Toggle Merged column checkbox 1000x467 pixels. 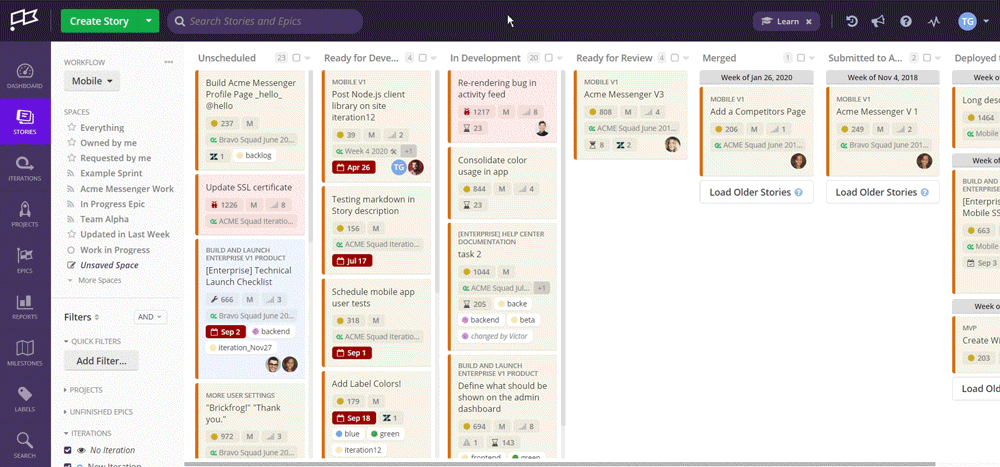[801, 58]
